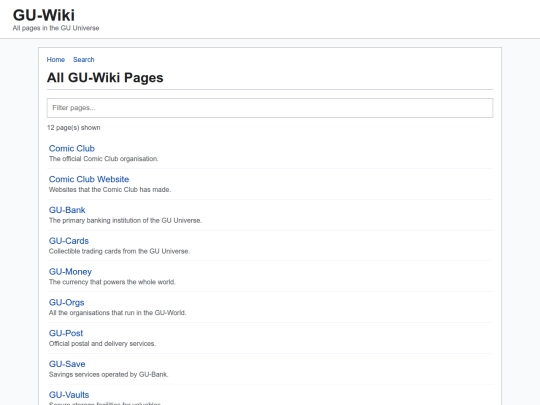Click the 'All GU-Wiki Pages' heading

coord(105,77)
